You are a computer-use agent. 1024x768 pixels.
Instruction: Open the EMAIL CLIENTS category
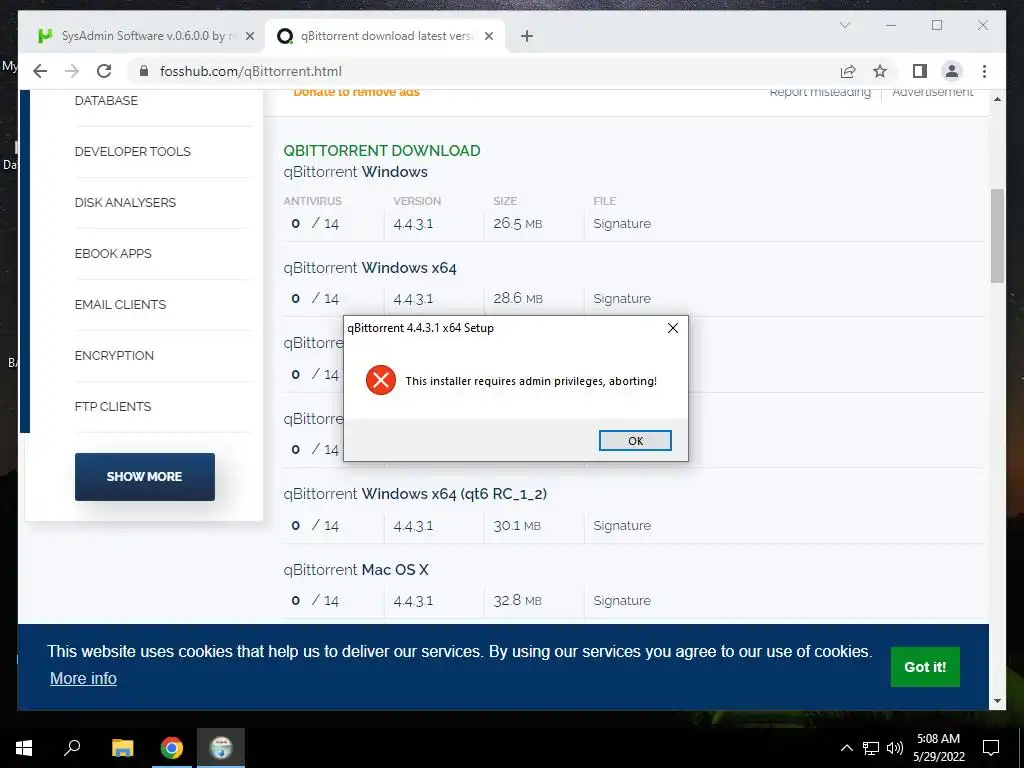tap(120, 304)
